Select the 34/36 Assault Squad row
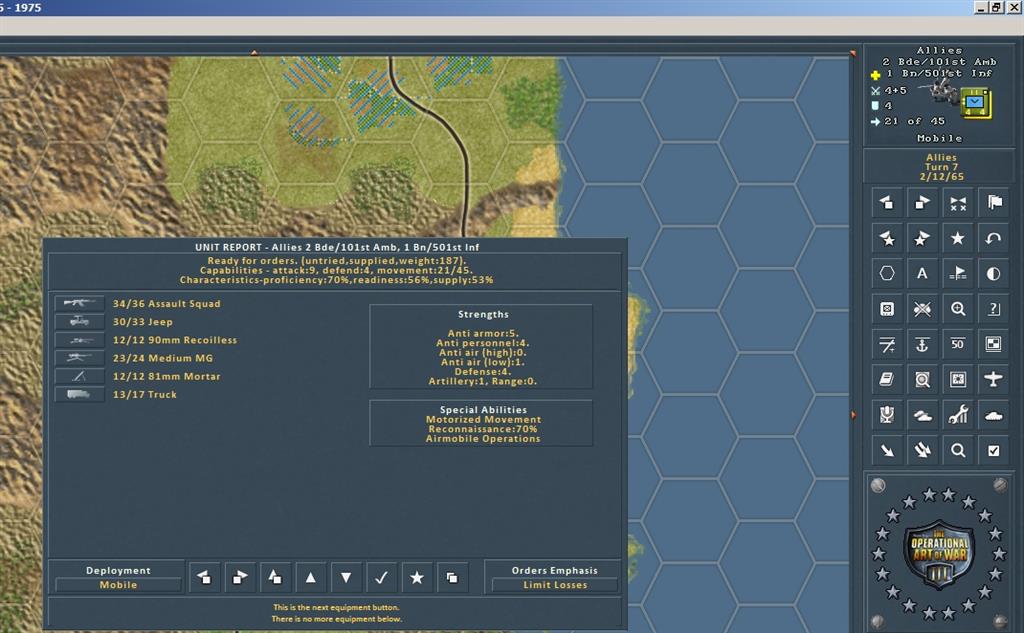 coord(167,304)
